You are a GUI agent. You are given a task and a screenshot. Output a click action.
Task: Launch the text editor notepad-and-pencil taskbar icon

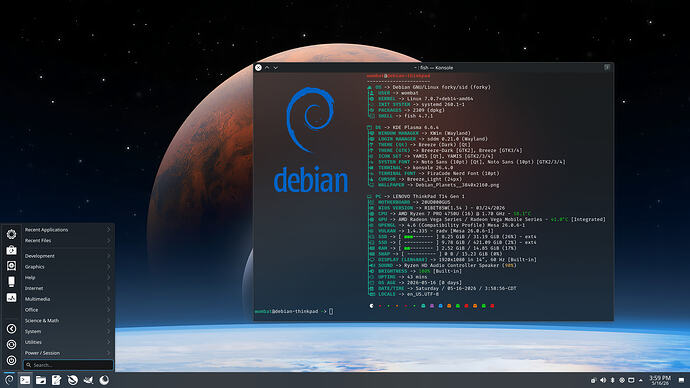point(57,380)
